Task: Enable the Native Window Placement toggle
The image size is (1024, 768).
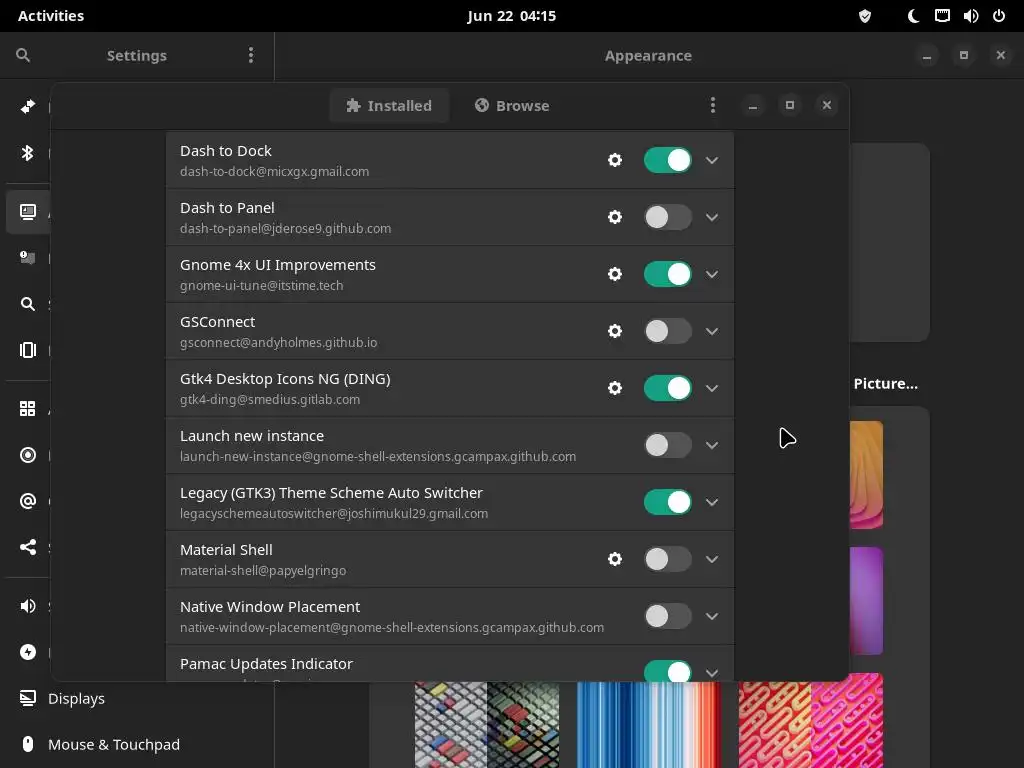Action: 667,616
